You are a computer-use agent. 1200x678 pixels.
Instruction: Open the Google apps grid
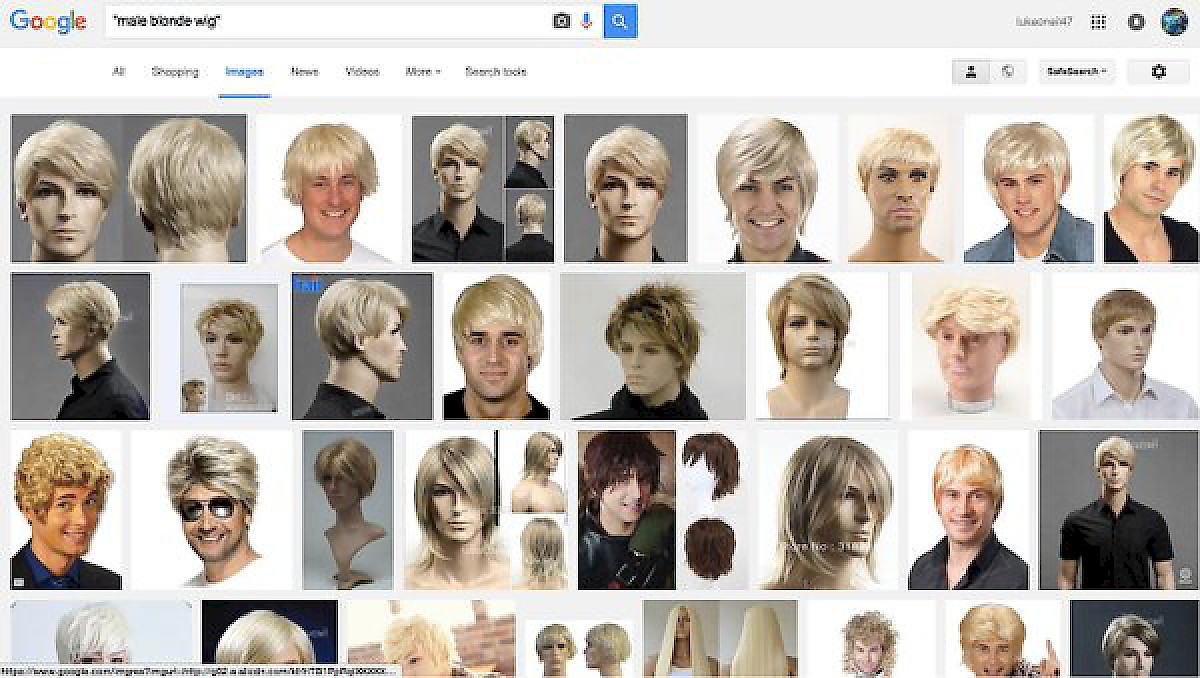point(1098,22)
